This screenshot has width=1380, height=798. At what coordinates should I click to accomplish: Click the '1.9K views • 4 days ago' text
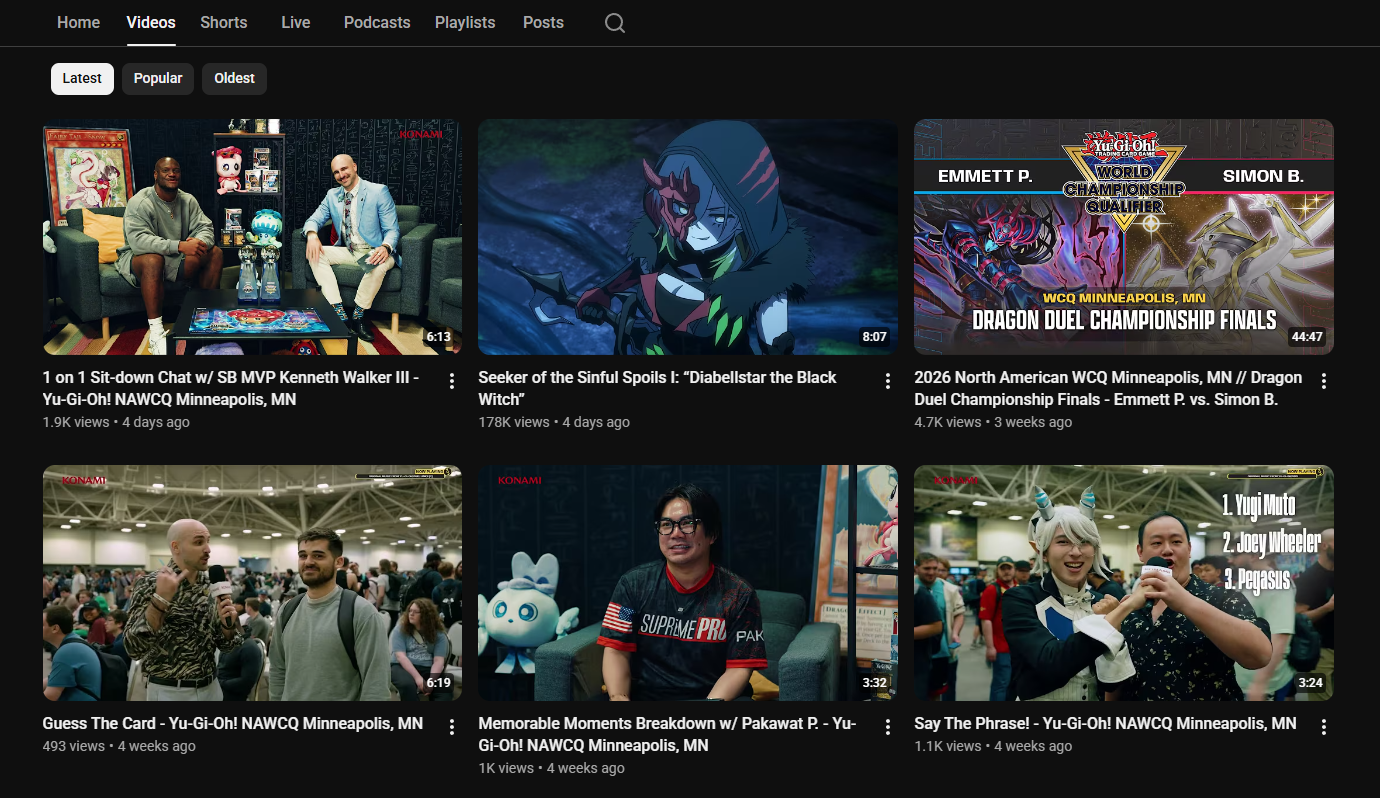[116, 422]
